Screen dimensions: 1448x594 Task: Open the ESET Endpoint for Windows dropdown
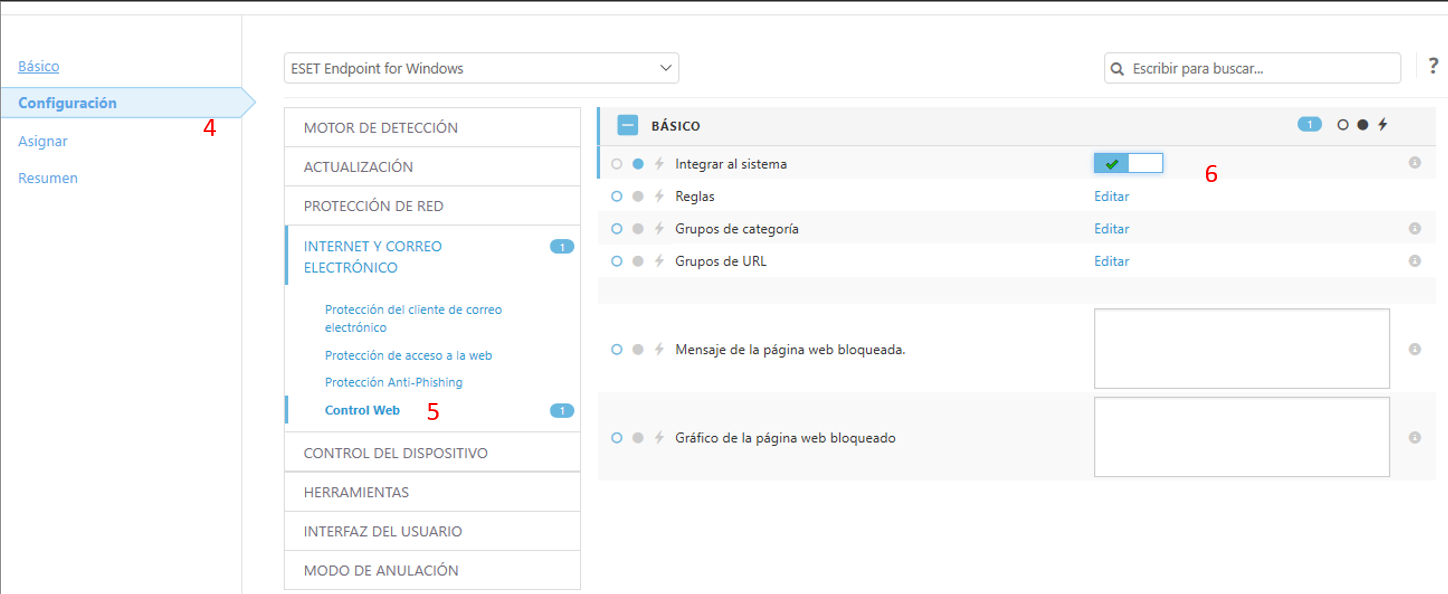tap(481, 68)
